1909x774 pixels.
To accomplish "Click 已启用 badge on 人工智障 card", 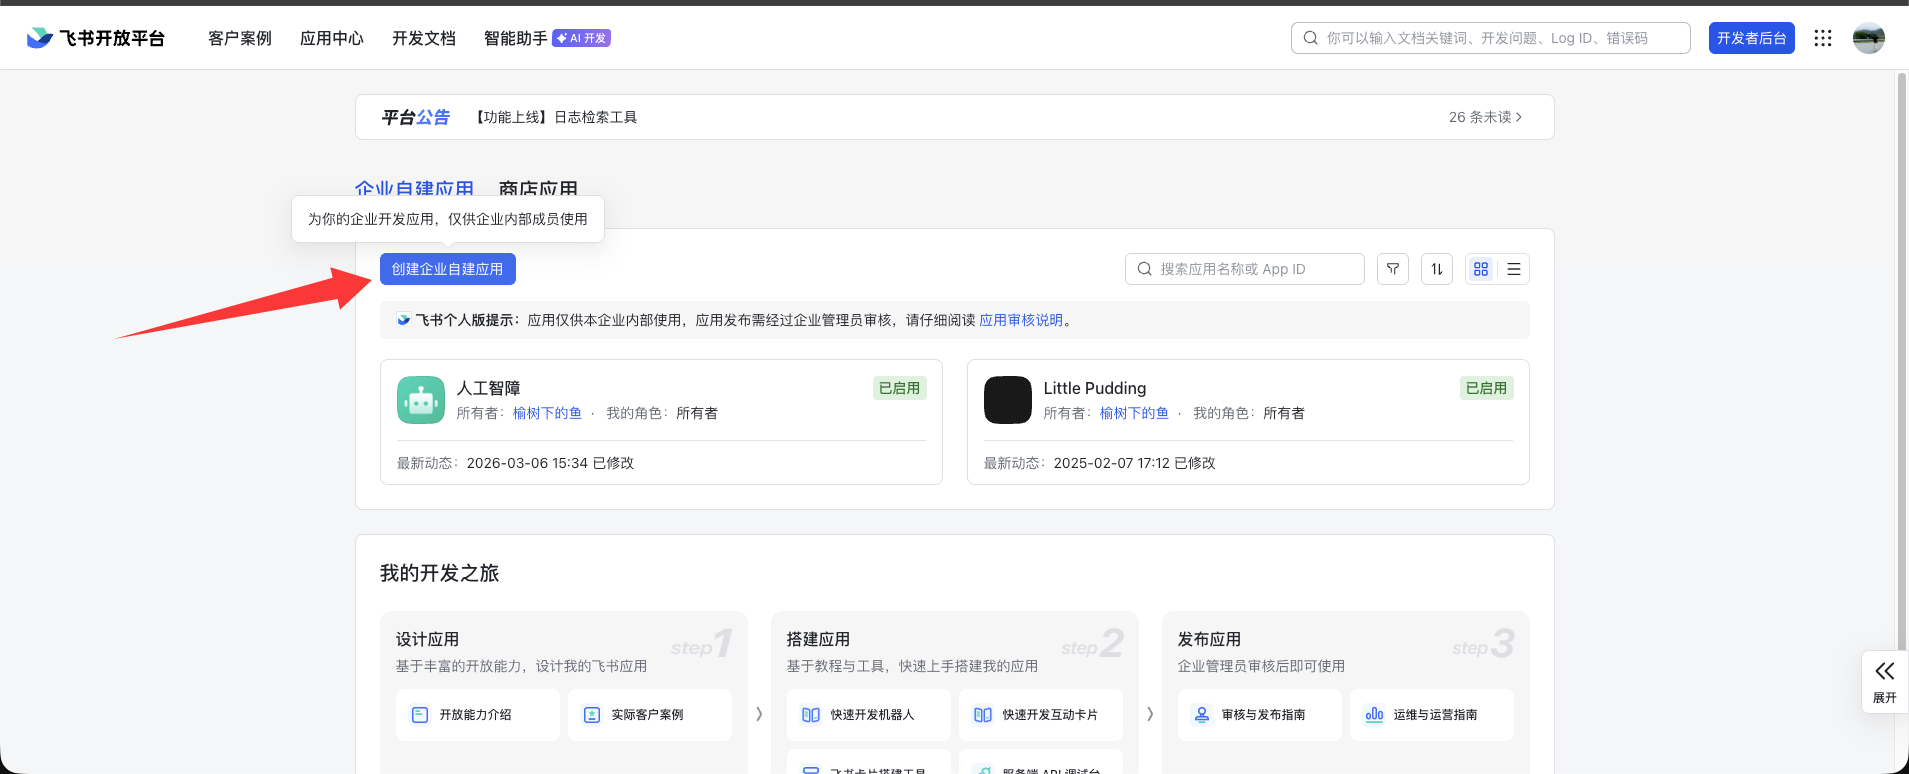I will pyautogui.click(x=899, y=388).
